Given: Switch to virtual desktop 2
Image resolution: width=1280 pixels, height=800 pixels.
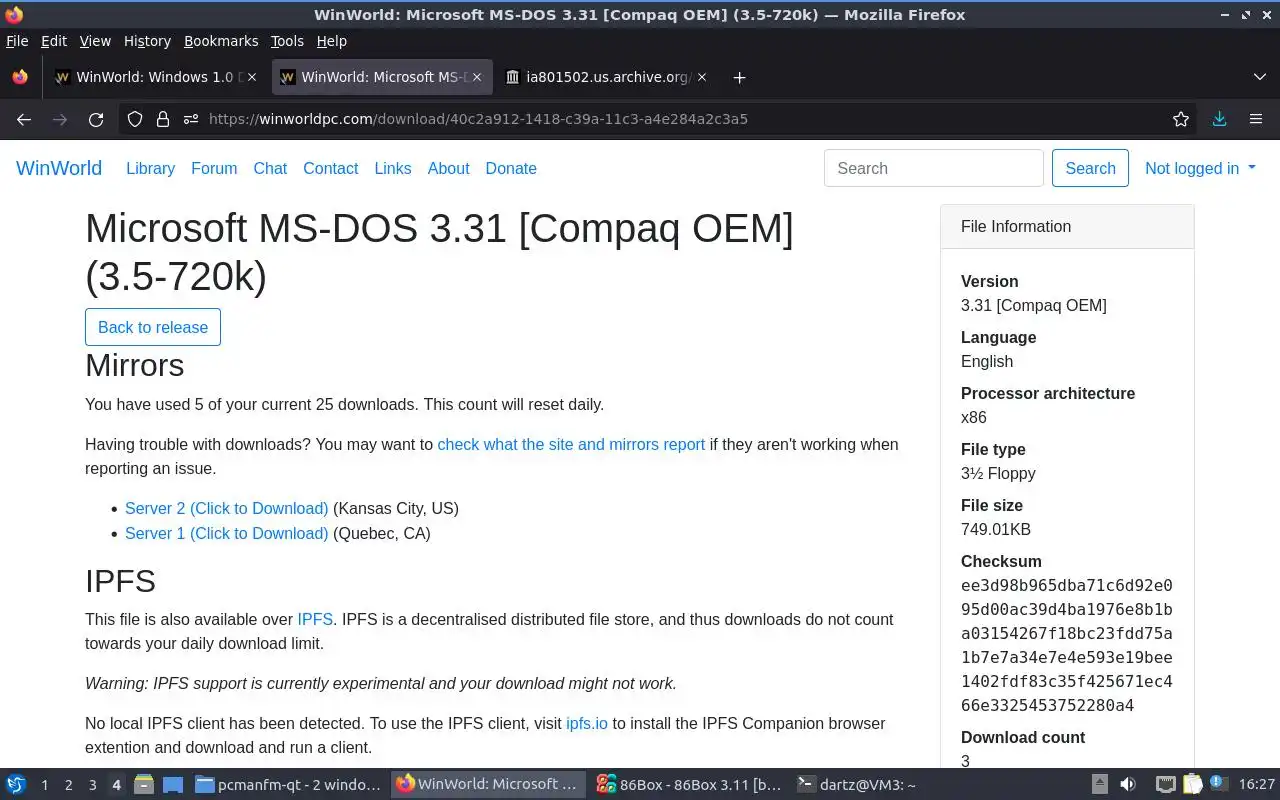Looking at the screenshot, I should 68,785.
